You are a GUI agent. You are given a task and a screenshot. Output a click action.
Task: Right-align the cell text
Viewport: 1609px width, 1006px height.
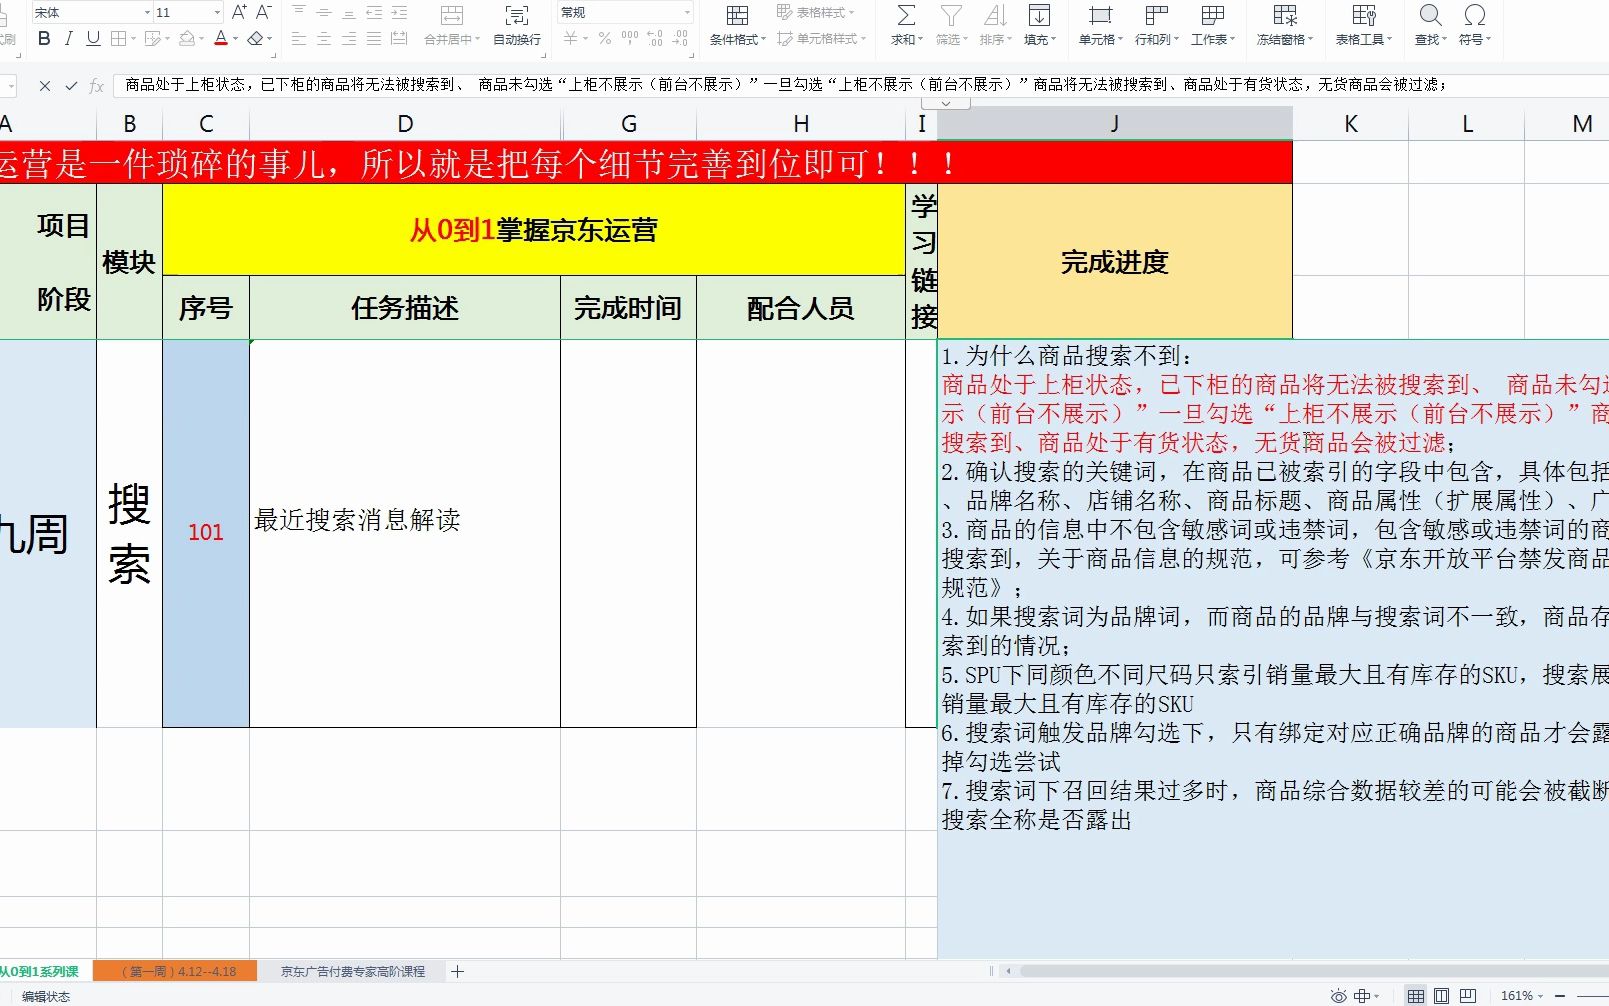(349, 38)
